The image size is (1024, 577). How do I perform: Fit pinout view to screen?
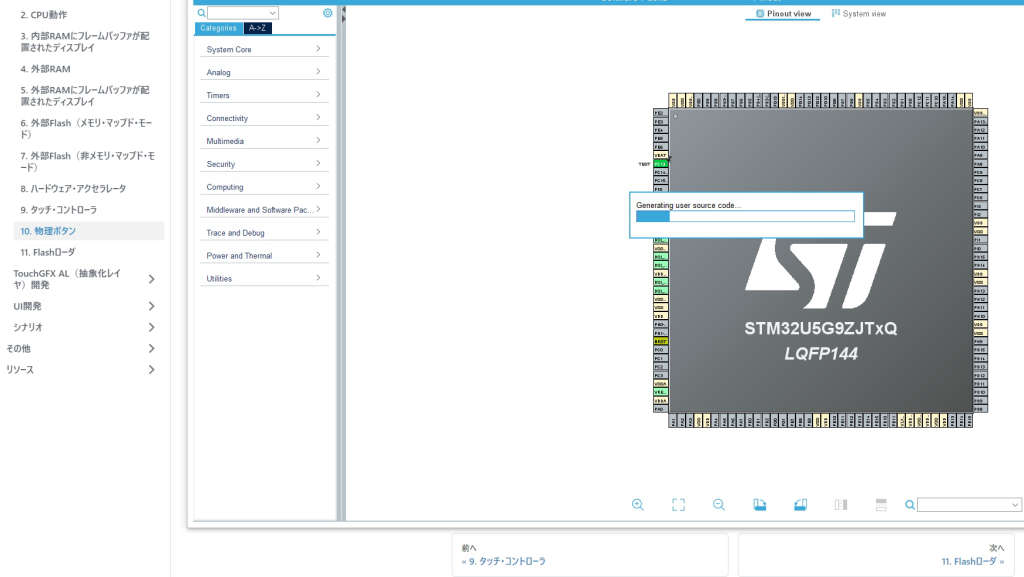point(679,505)
